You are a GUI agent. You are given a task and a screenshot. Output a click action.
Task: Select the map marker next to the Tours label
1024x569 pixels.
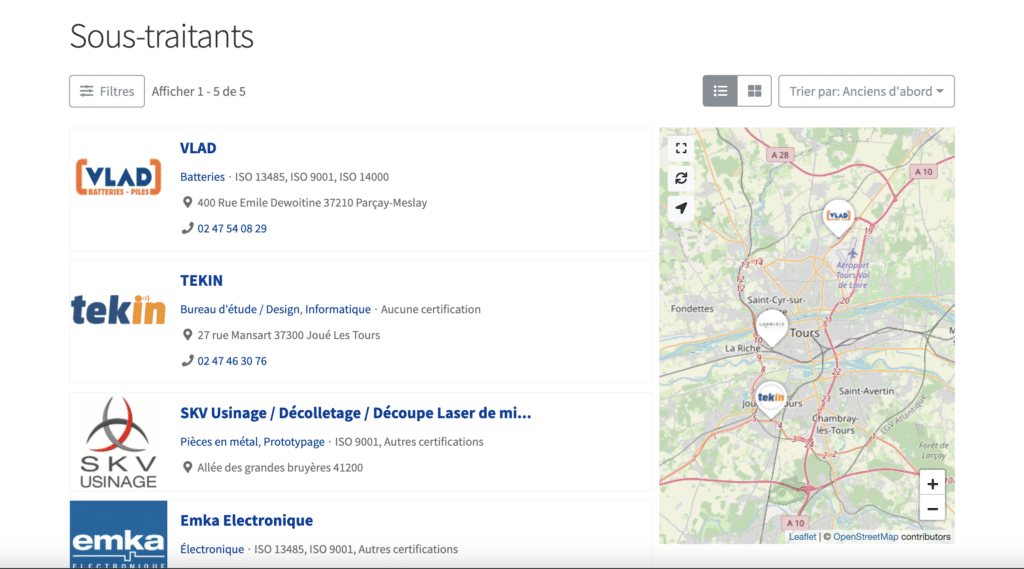(x=771, y=327)
